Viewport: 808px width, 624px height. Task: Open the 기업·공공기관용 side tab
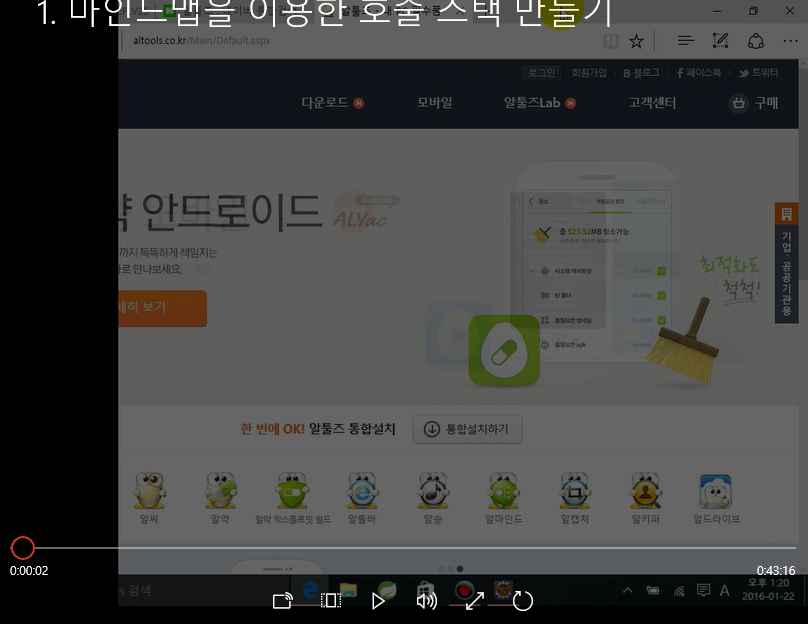(x=786, y=263)
